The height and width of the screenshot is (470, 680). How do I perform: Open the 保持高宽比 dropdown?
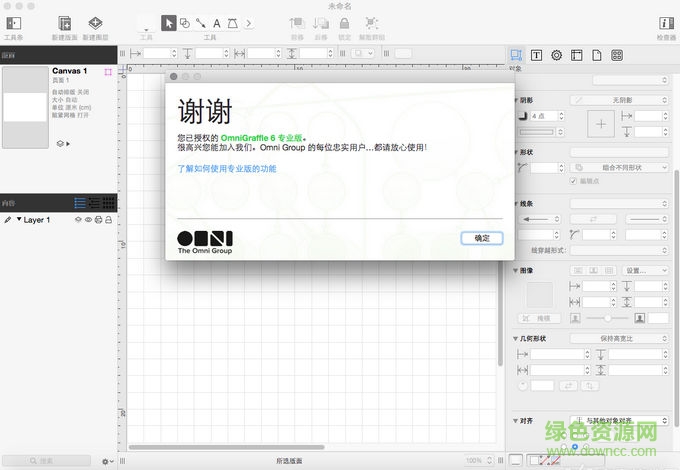click(x=619, y=339)
